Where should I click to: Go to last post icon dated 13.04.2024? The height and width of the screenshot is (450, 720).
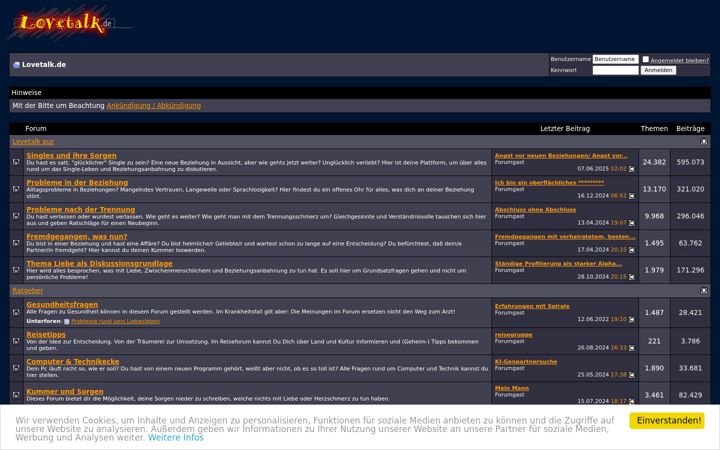[632, 223]
